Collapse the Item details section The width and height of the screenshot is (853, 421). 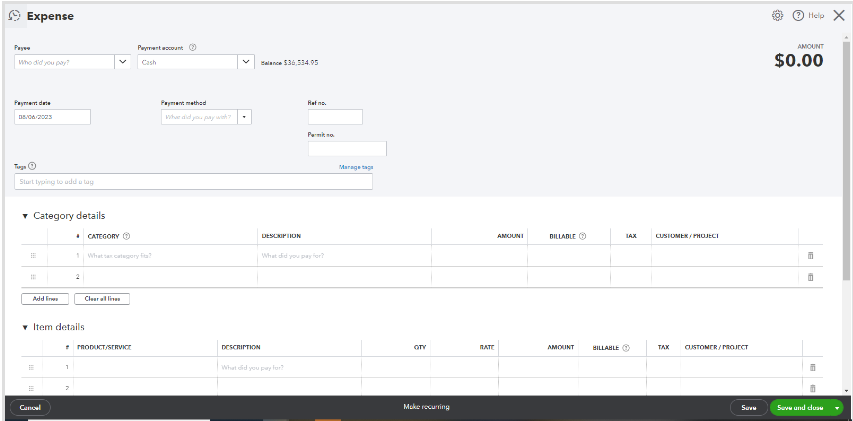(24, 327)
